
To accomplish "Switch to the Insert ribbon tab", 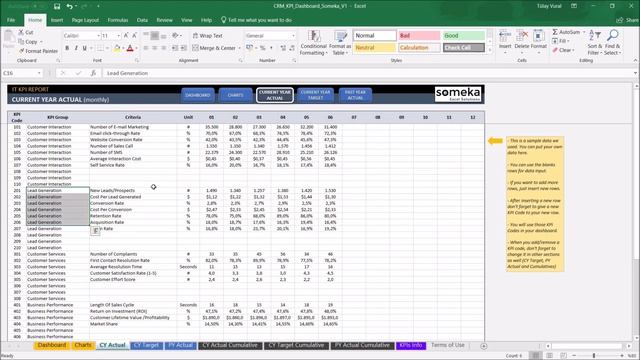I will click(57, 20).
